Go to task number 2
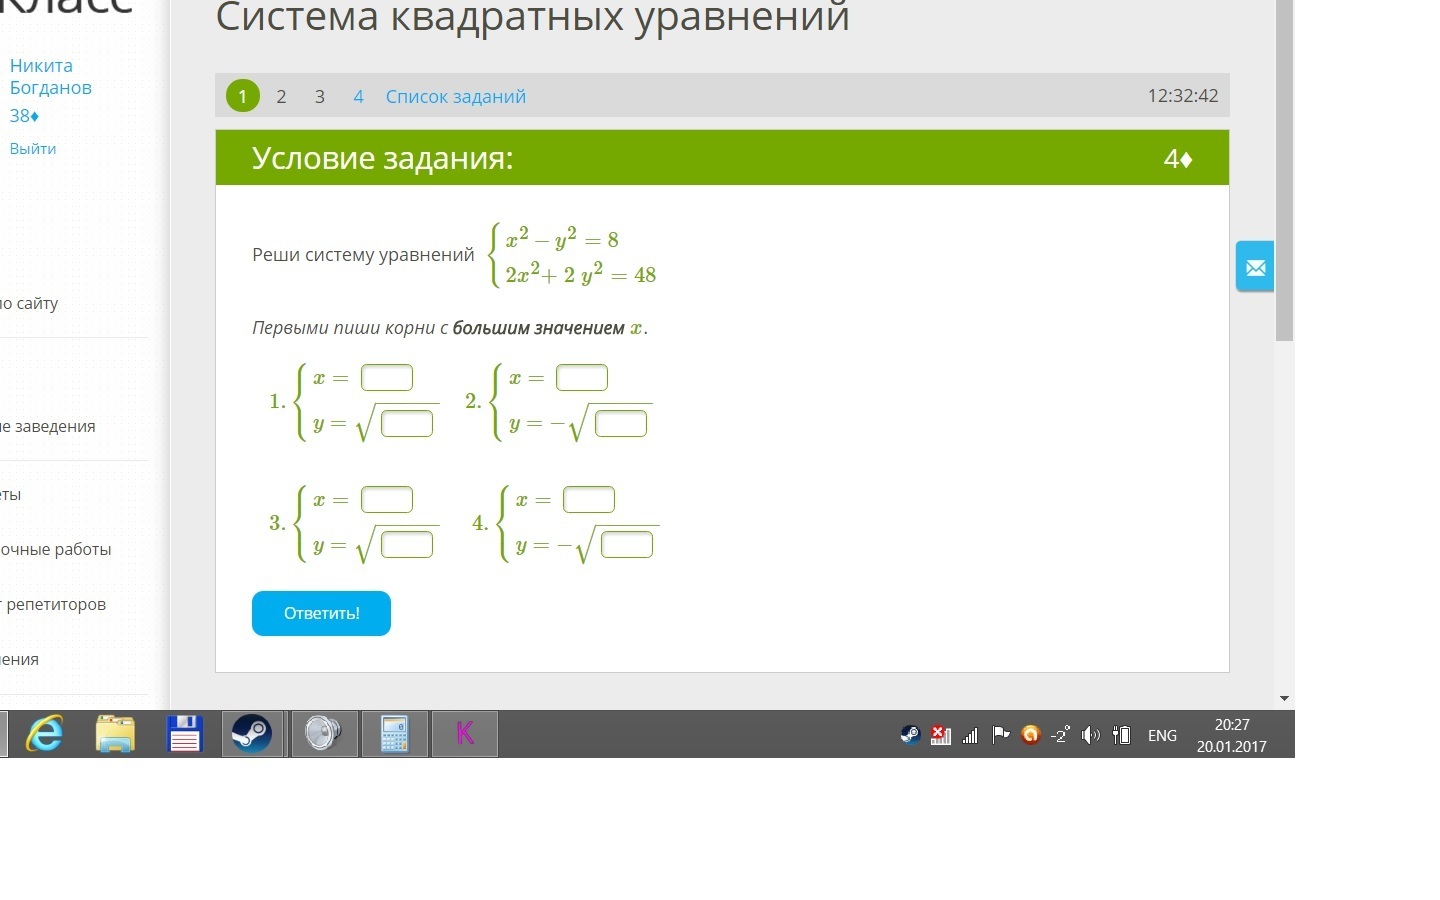 coord(281,97)
